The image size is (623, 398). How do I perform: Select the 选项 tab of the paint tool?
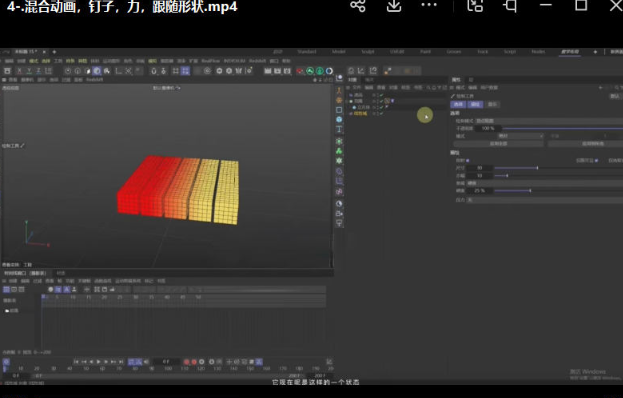tap(458, 104)
